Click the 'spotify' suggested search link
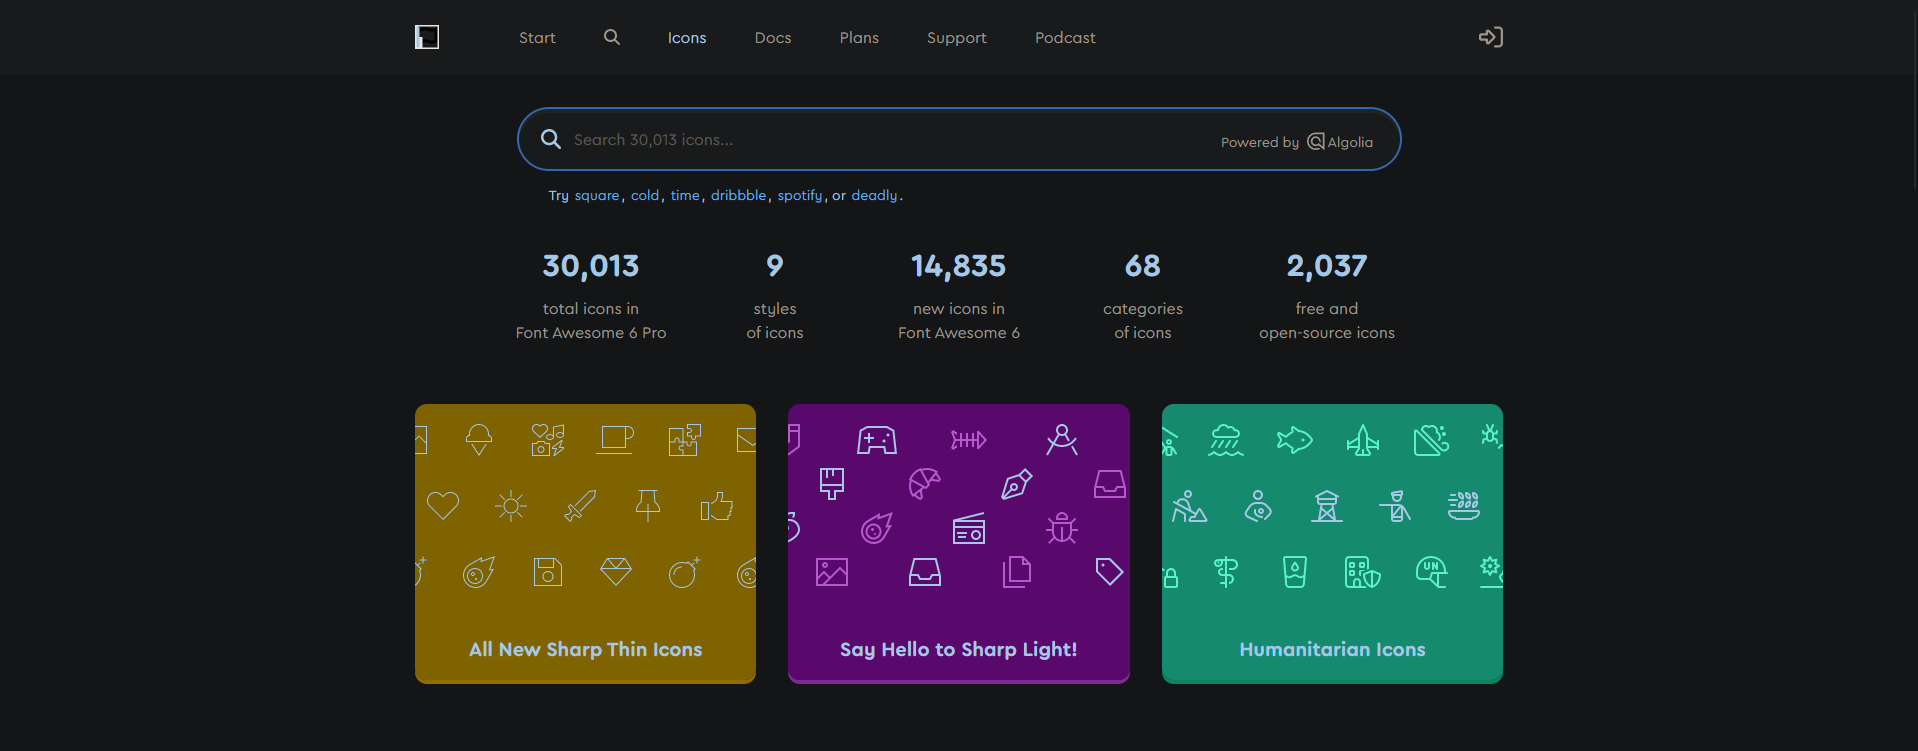Viewport: 1918px width, 751px height. [799, 196]
